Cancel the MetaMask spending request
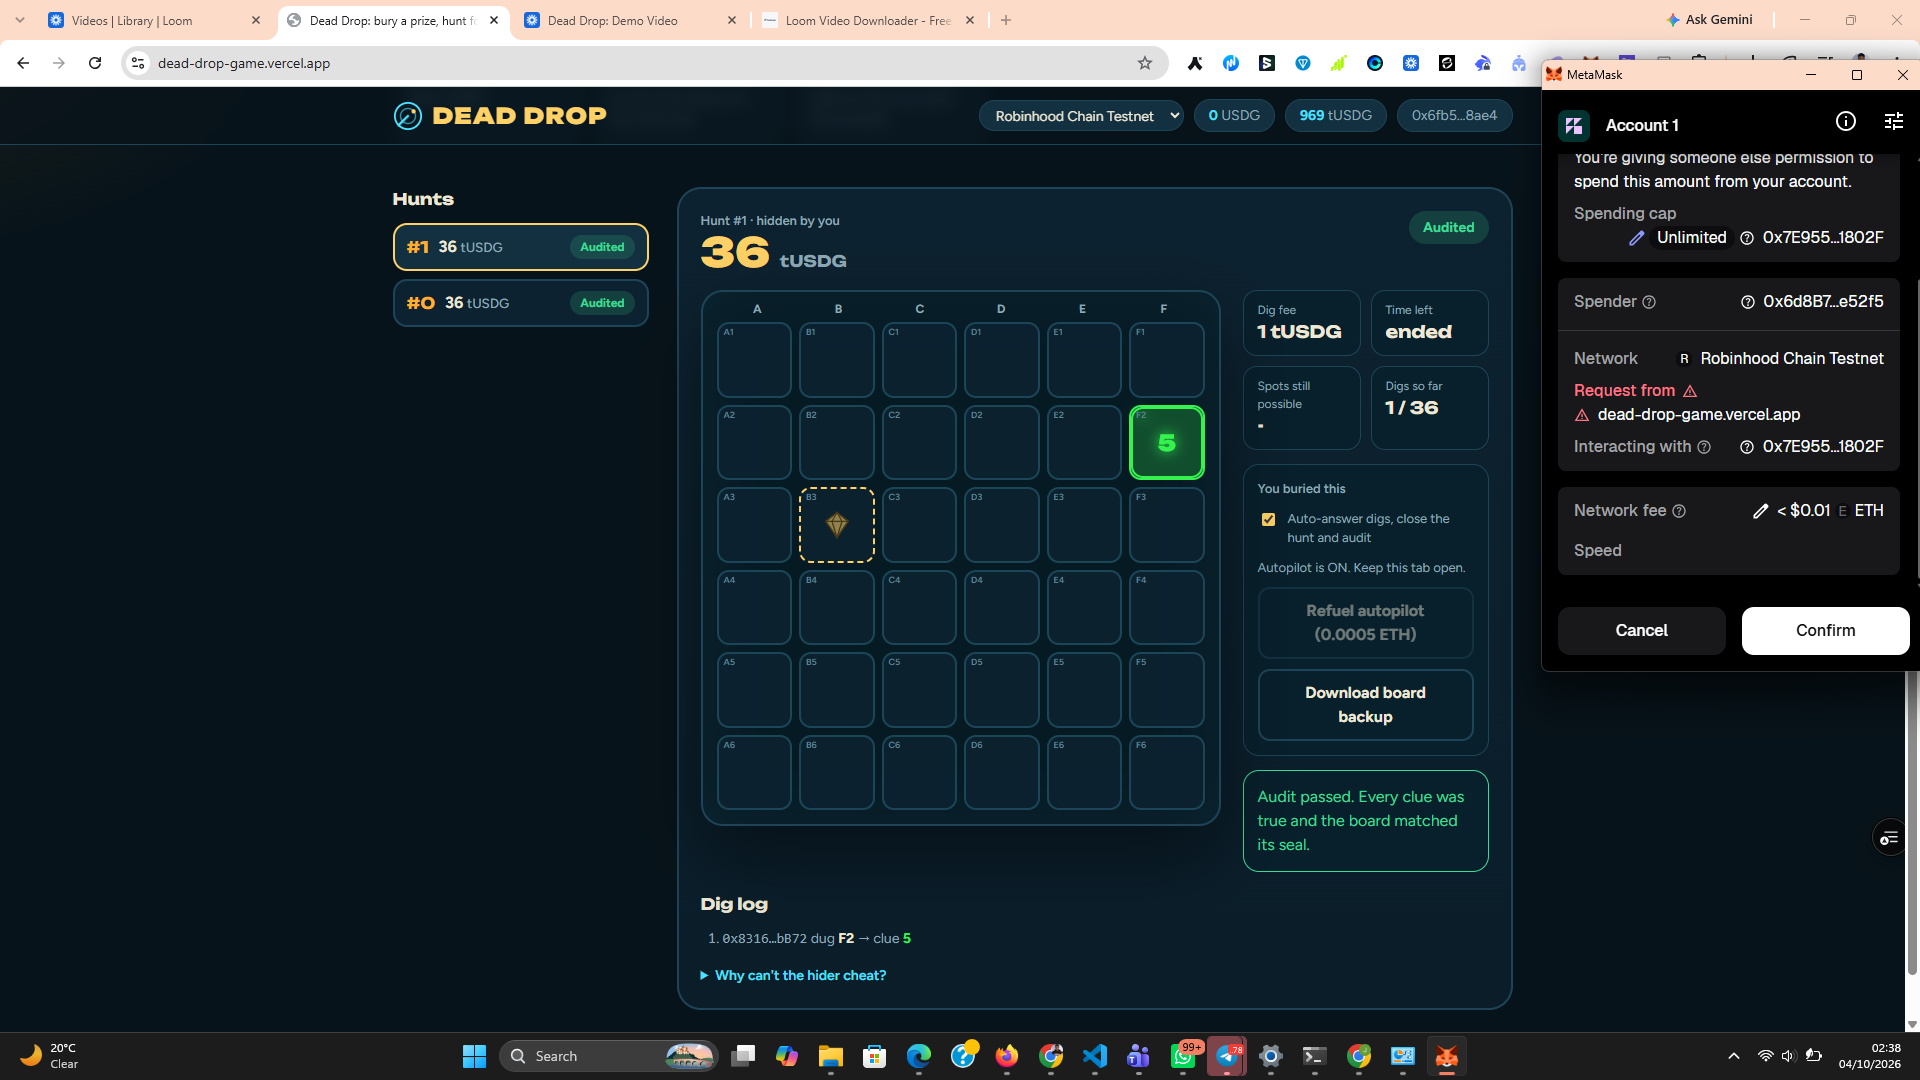Image resolution: width=1920 pixels, height=1080 pixels. coord(1641,631)
